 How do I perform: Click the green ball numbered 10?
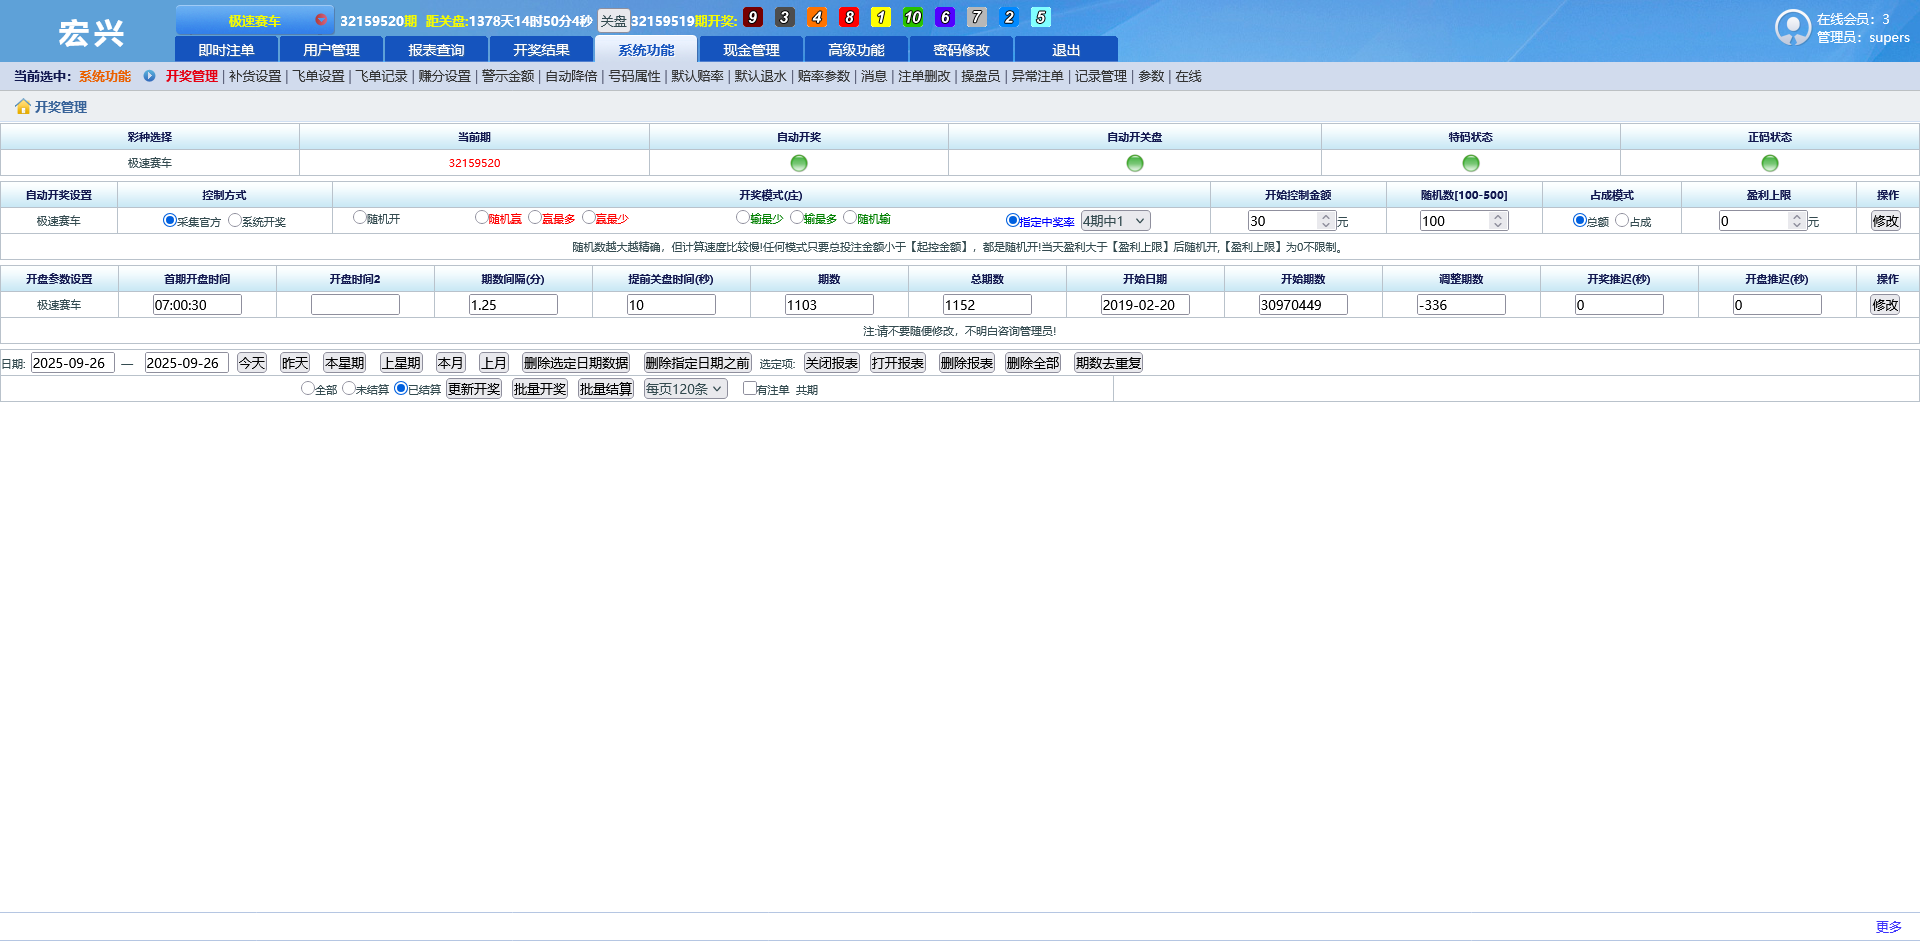pyautogui.click(x=913, y=17)
